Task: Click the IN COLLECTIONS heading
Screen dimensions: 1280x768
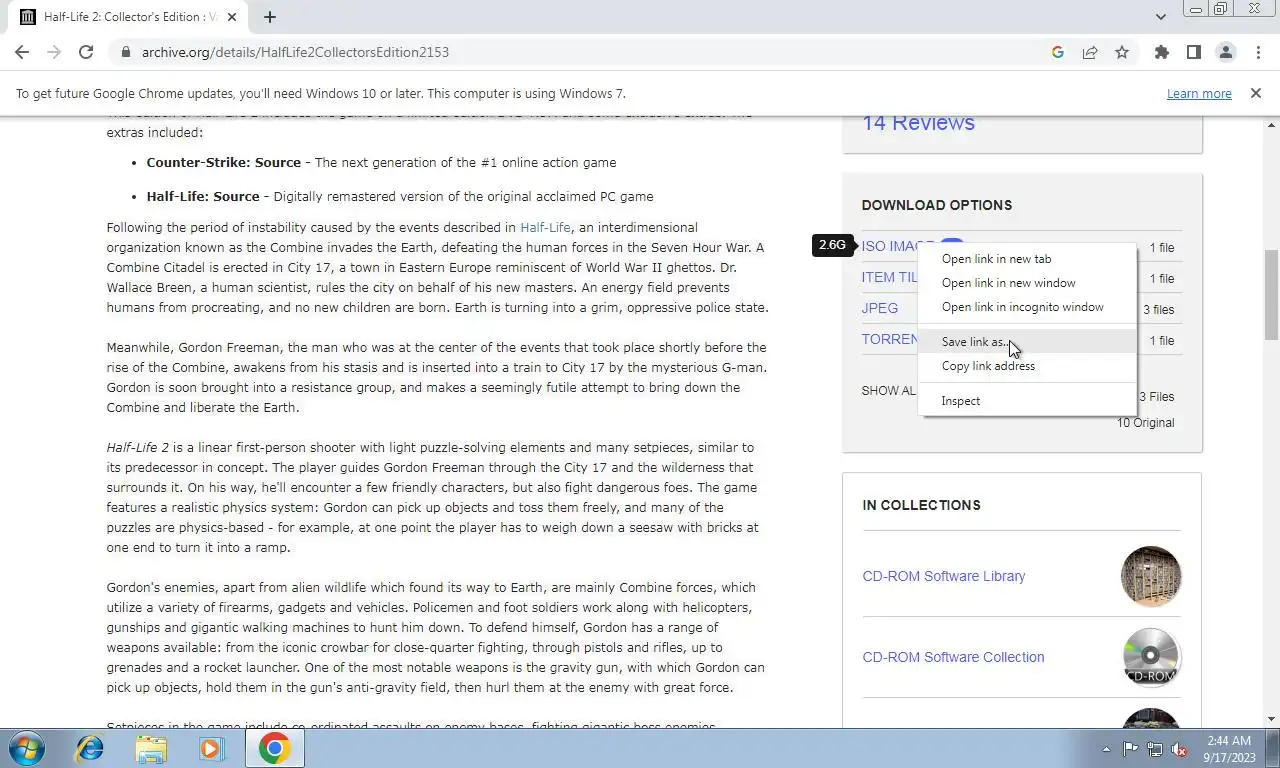Action: click(x=921, y=505)
